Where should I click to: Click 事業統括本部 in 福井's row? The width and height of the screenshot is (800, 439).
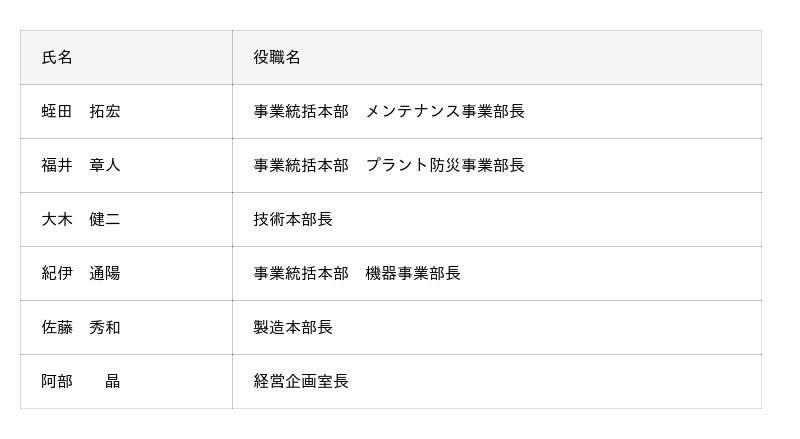click(301, 166)
